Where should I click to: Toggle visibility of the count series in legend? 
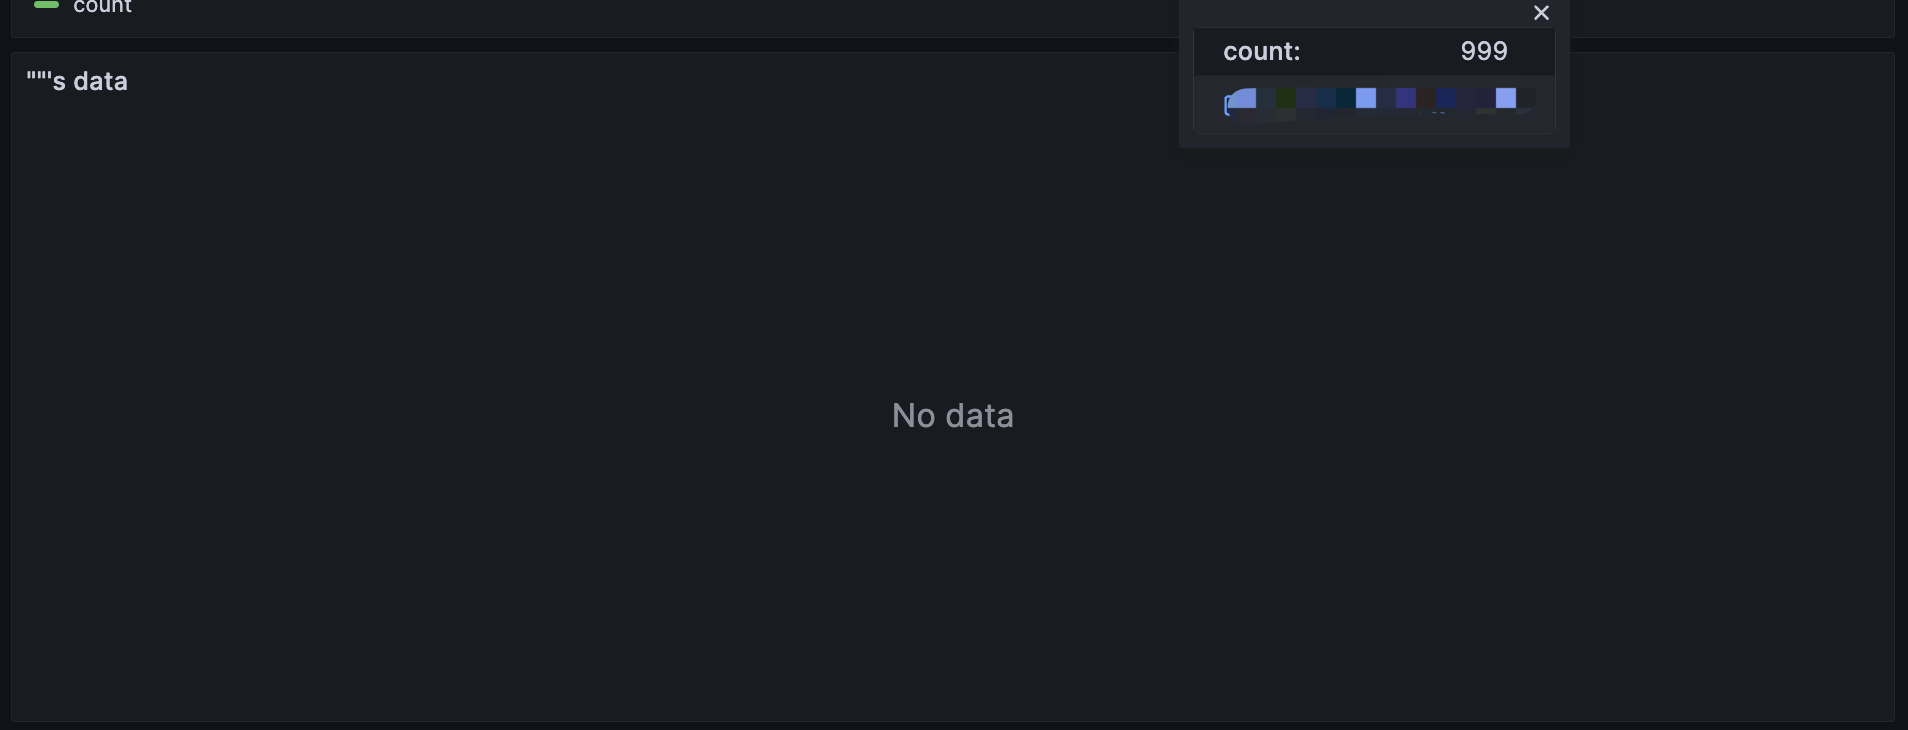pyautogui.click(x=104, y=6)
